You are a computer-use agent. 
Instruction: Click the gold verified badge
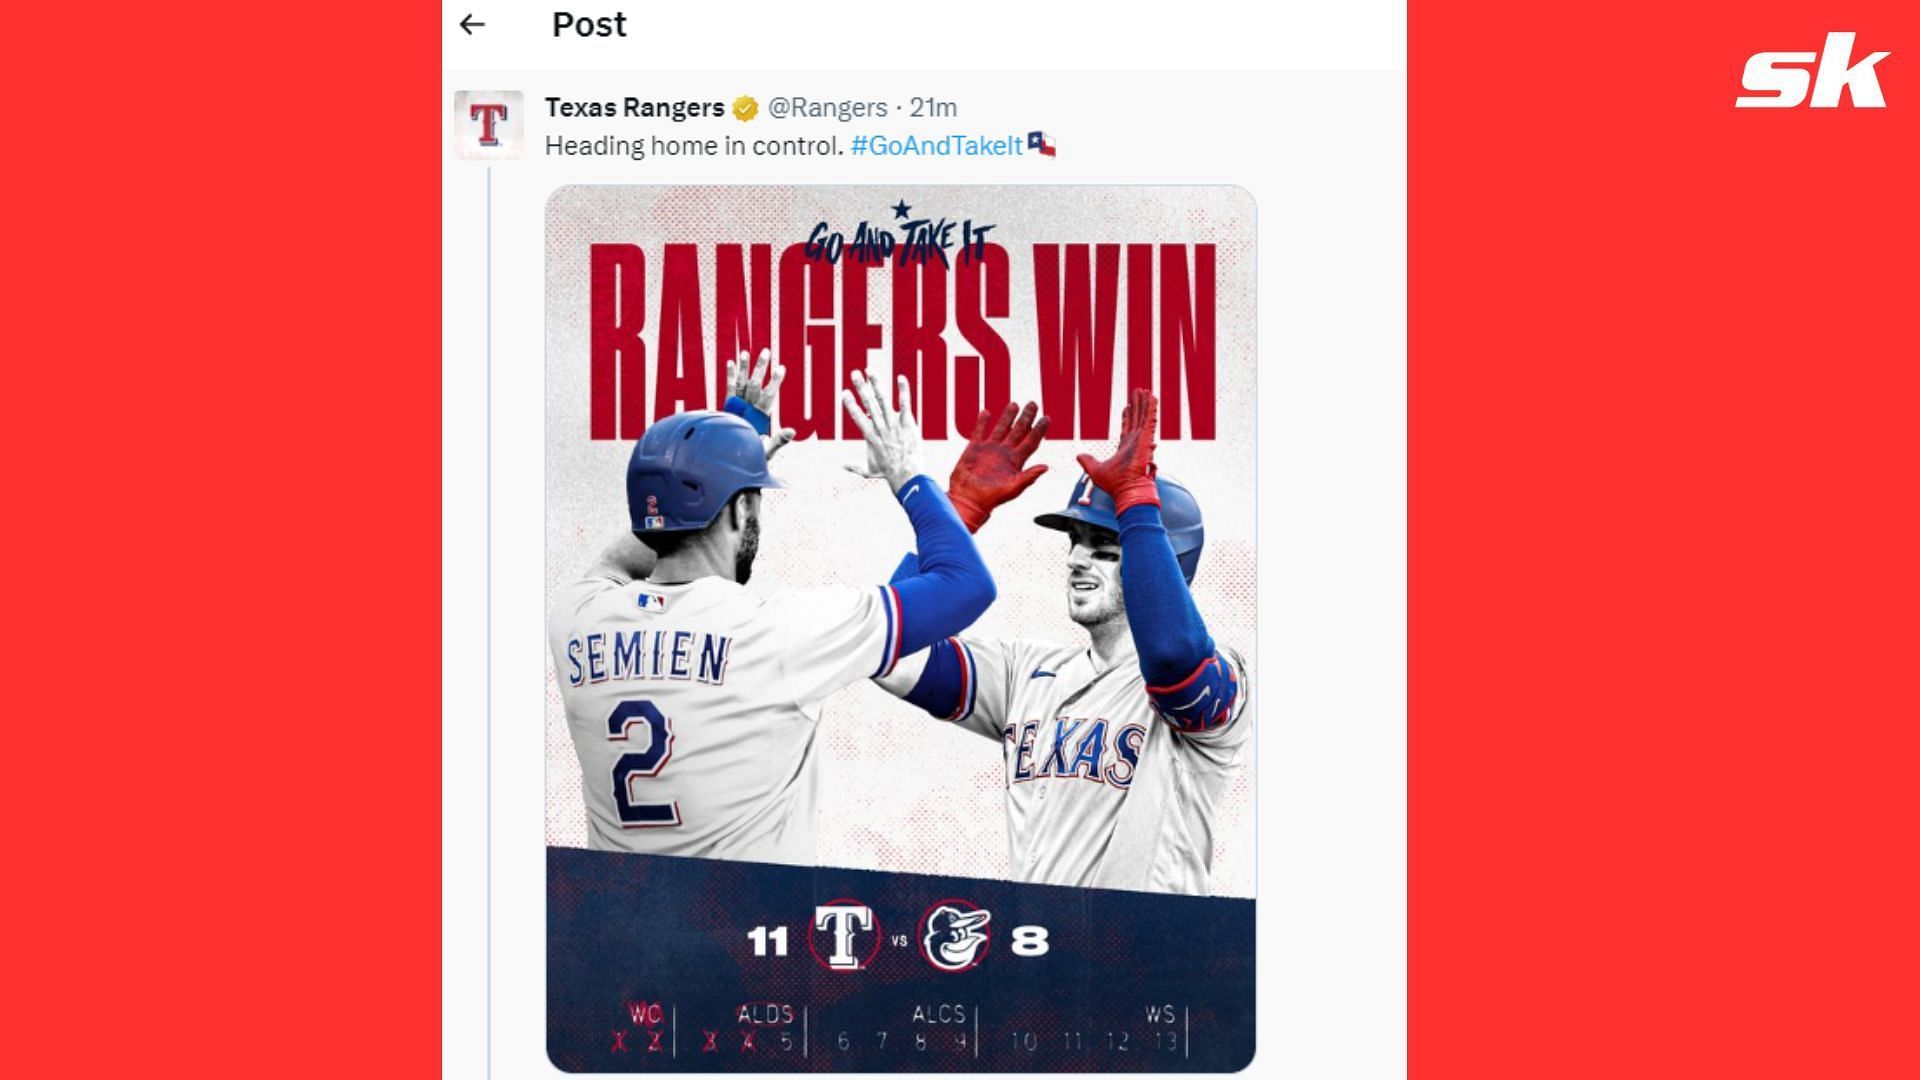[745, 108]
